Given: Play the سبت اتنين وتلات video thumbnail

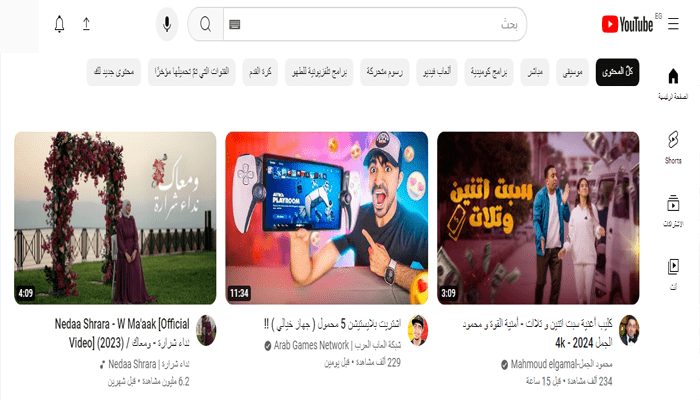Looking at the screenshot, I should pyautogui.click(x=538, y=218).
